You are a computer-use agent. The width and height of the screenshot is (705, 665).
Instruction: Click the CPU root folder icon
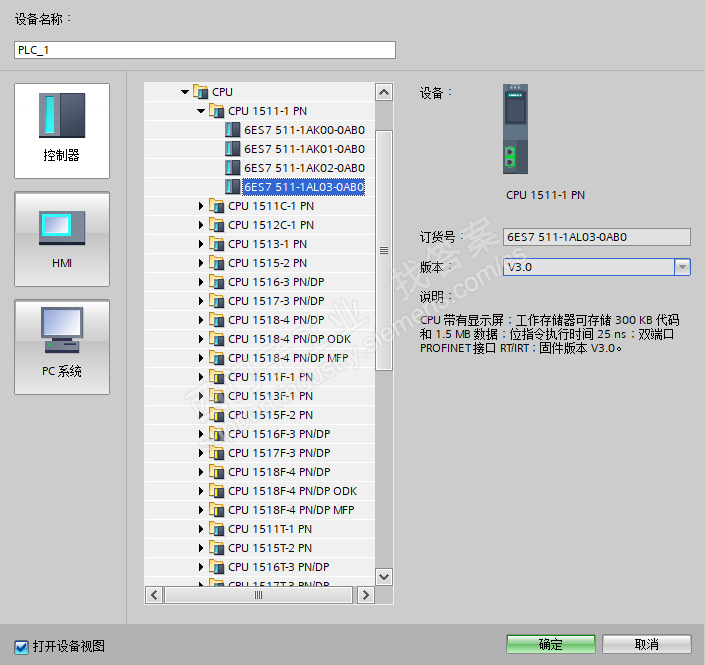[x=201, y=92]
